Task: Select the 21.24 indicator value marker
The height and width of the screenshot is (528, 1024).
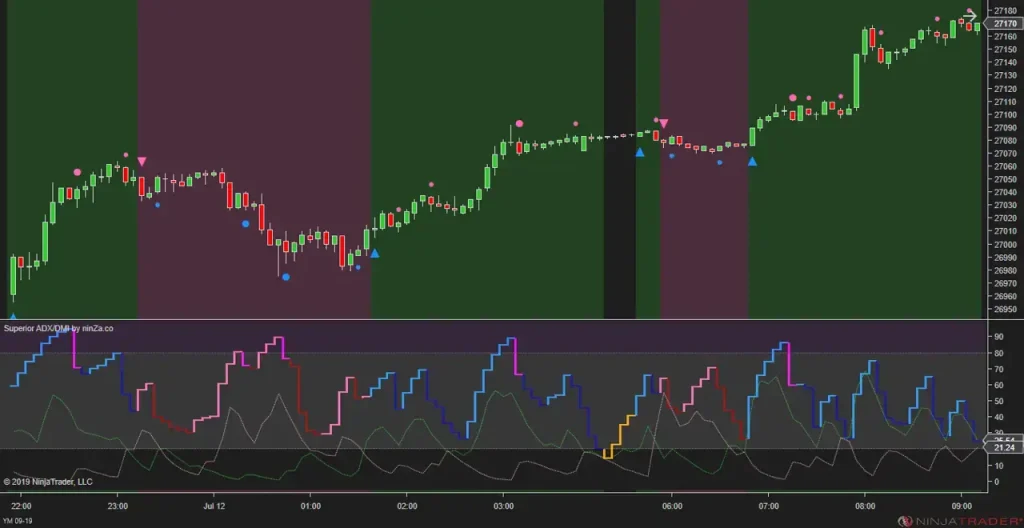Action: 1002,448
